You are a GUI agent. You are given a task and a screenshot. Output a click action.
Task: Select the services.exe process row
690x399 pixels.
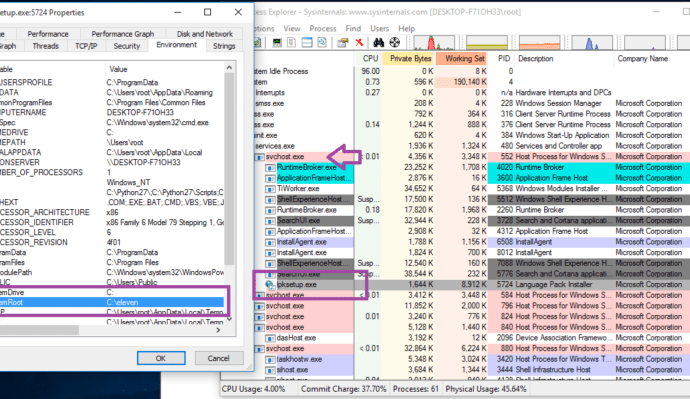point(472,146)
